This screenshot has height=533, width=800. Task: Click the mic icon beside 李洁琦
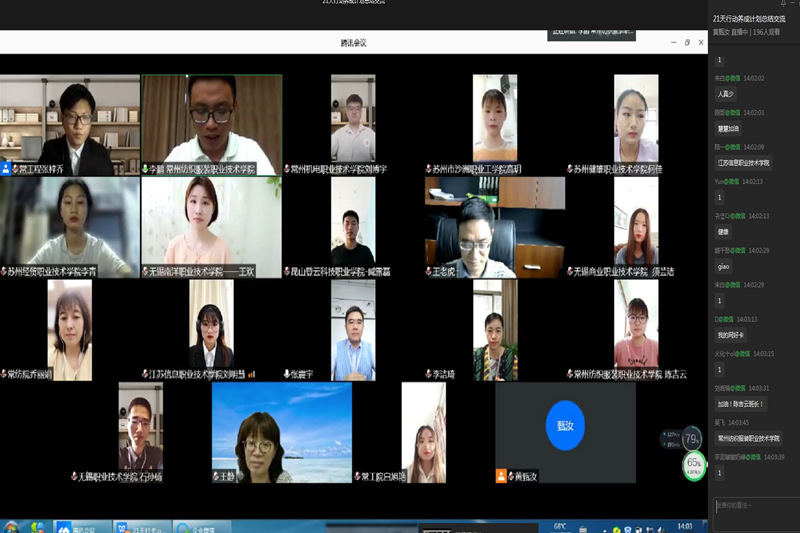[x=429, y=374]
